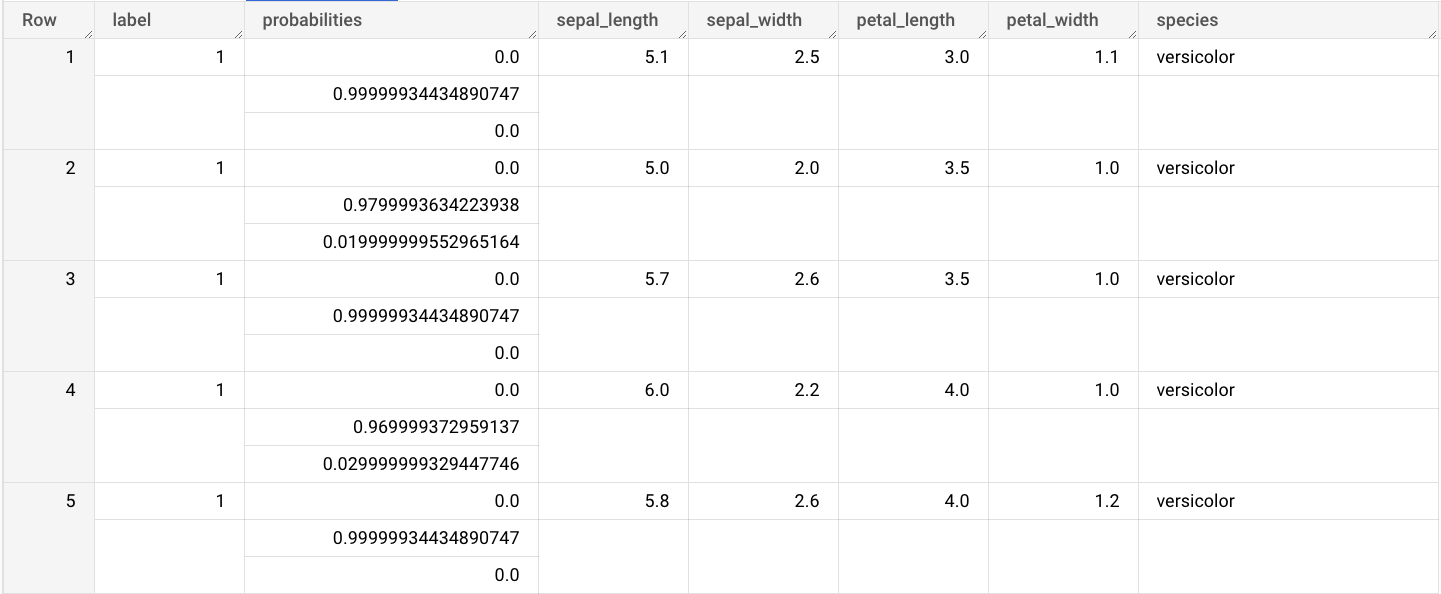Click sepal_length value 6.0 in row 4
The image size is (1441, 594).
tap(659, 389)
